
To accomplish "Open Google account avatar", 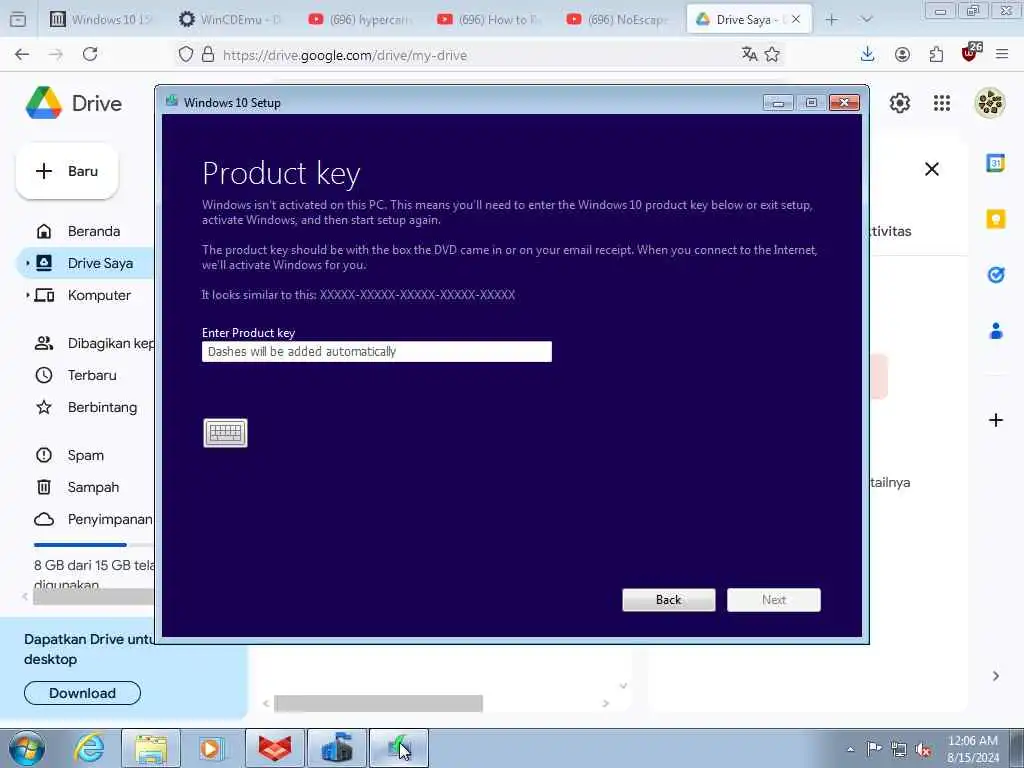I will 990,103.
